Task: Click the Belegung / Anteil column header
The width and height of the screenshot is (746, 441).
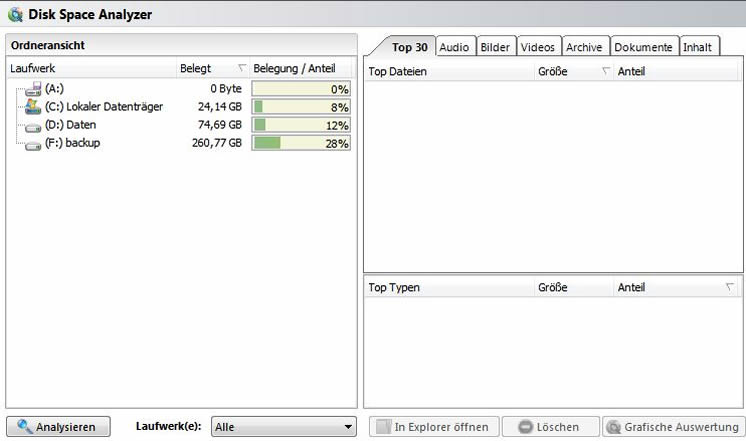Action: click(x=302, y=68)
